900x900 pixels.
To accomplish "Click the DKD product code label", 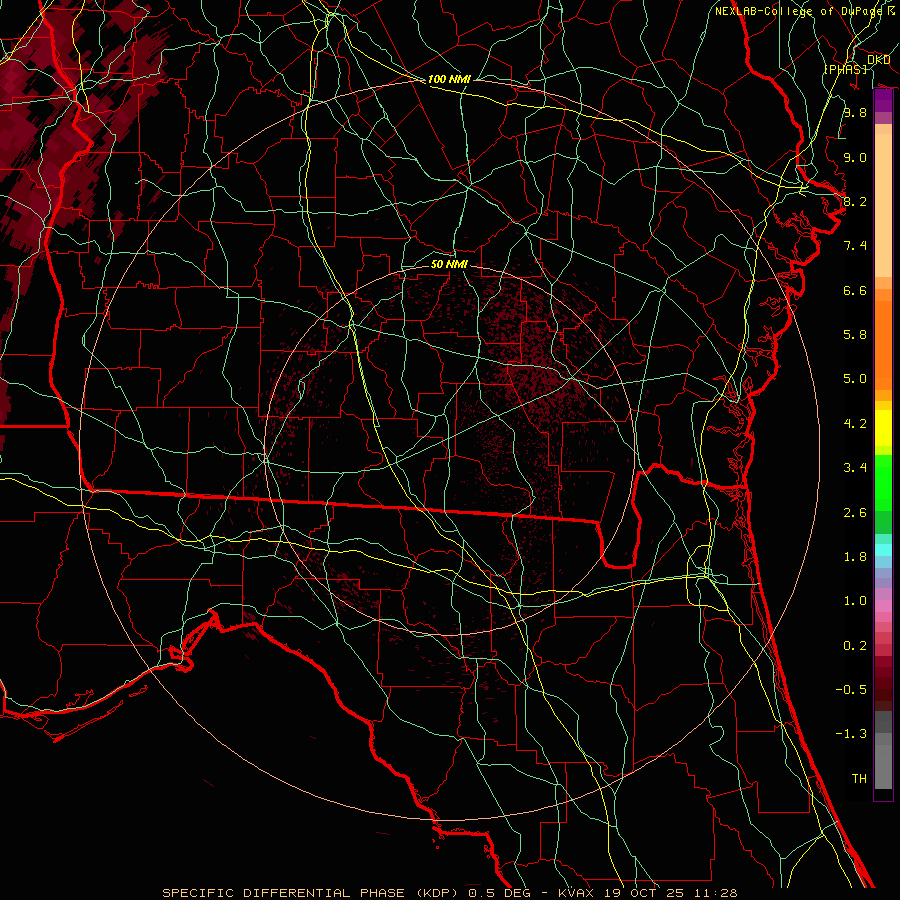I will click(878, 60).
